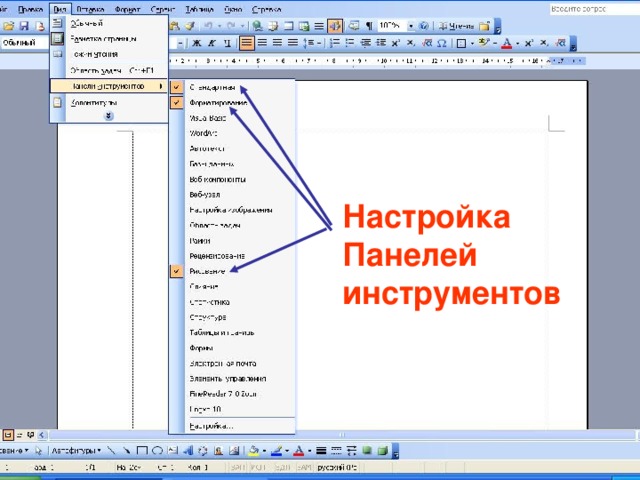Enable the Рецензирование toolbar
The width and height of the screenshot is (640, 480).
tap(232, 256)
